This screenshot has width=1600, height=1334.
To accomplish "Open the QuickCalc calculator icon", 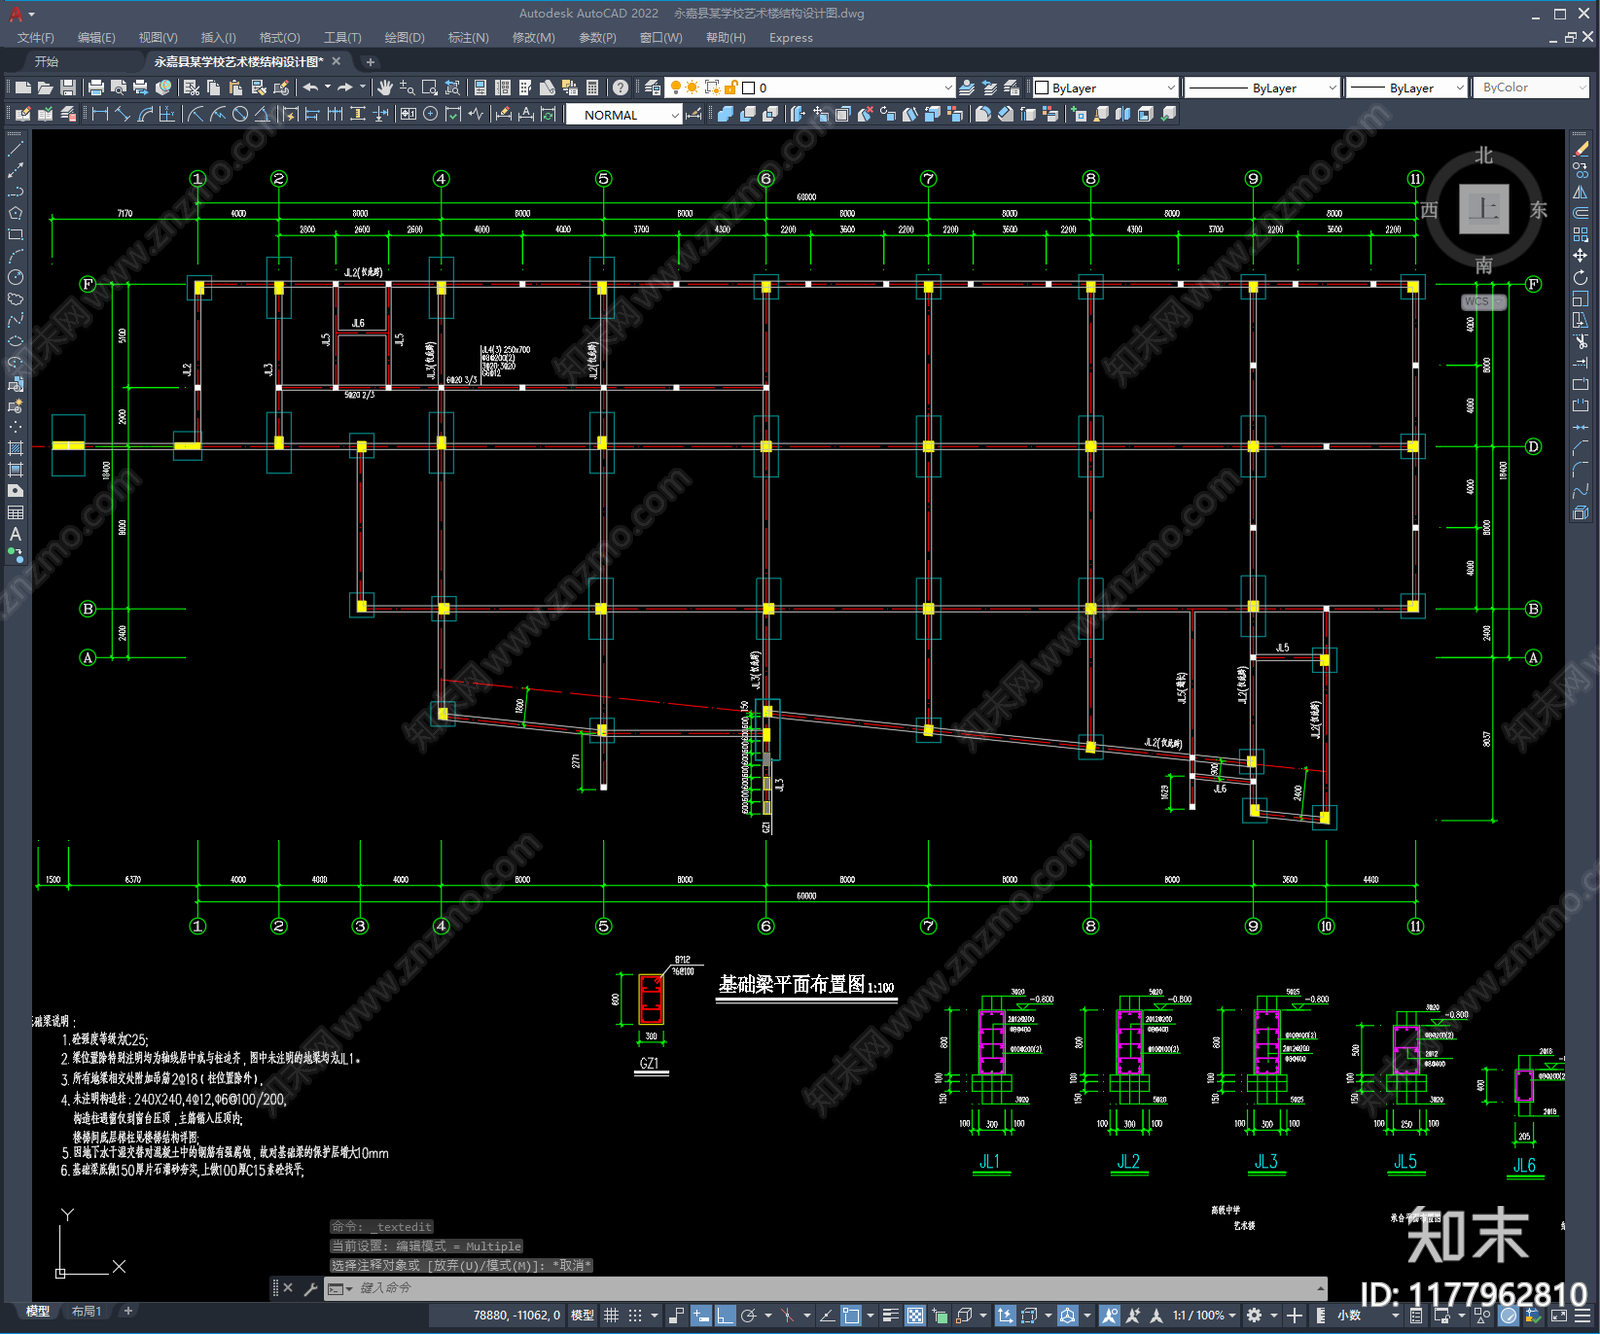I will pyautogui.click(x=592, y=88).
